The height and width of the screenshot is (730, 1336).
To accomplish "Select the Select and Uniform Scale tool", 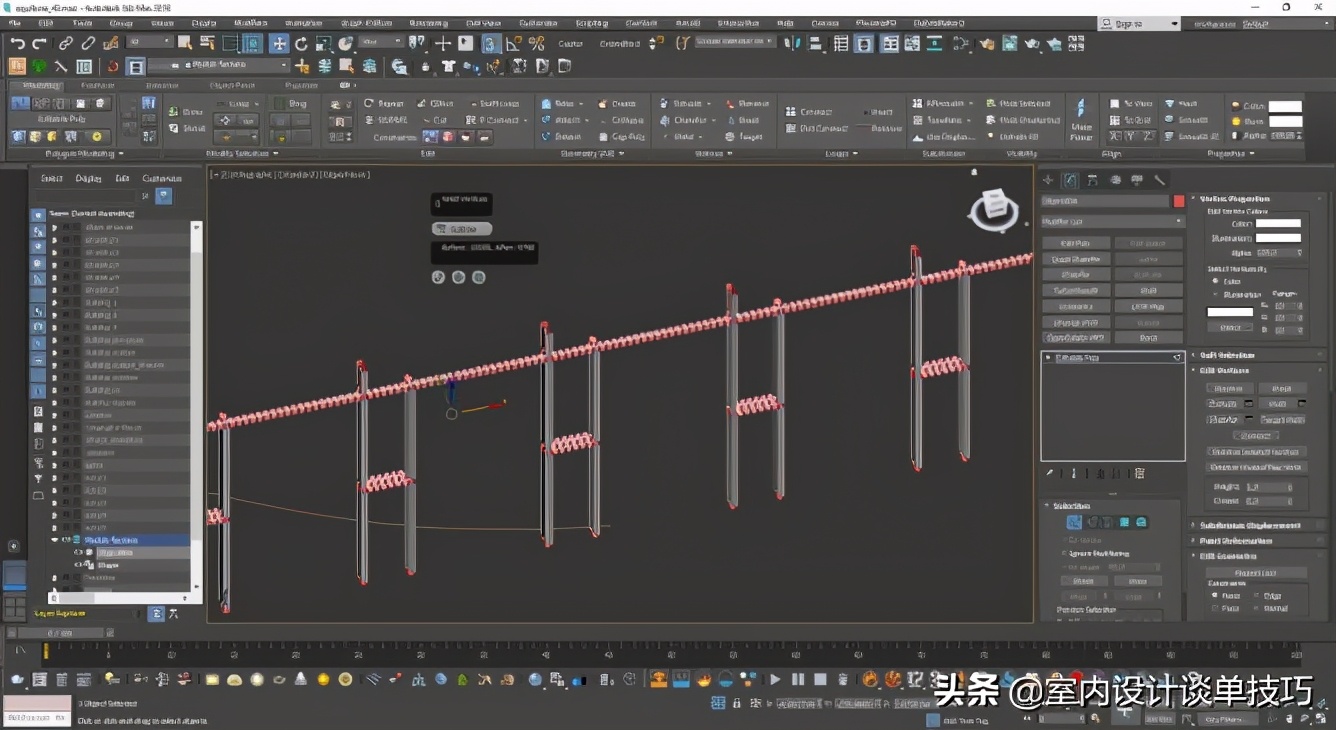I will click(x=322, y=43).
